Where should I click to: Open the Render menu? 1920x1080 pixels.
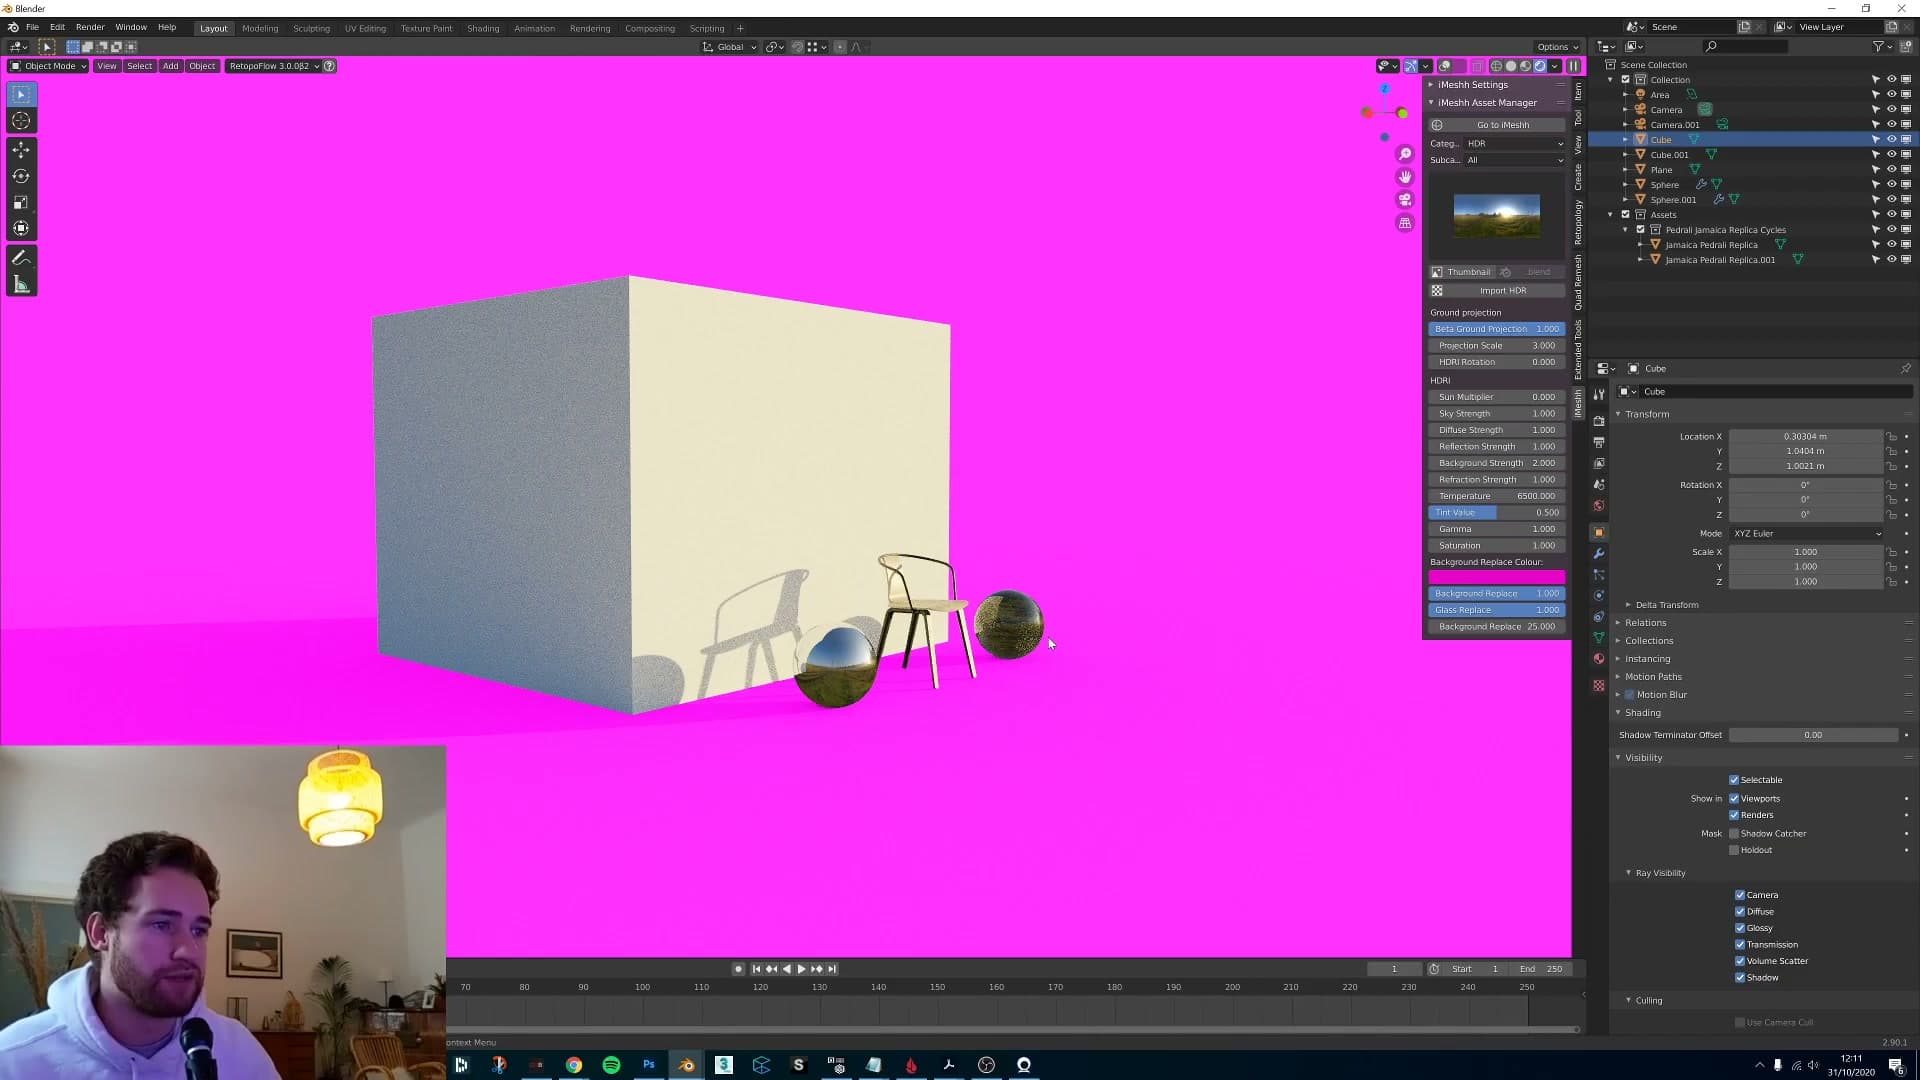pyautogui.click(x=90, y=28)
